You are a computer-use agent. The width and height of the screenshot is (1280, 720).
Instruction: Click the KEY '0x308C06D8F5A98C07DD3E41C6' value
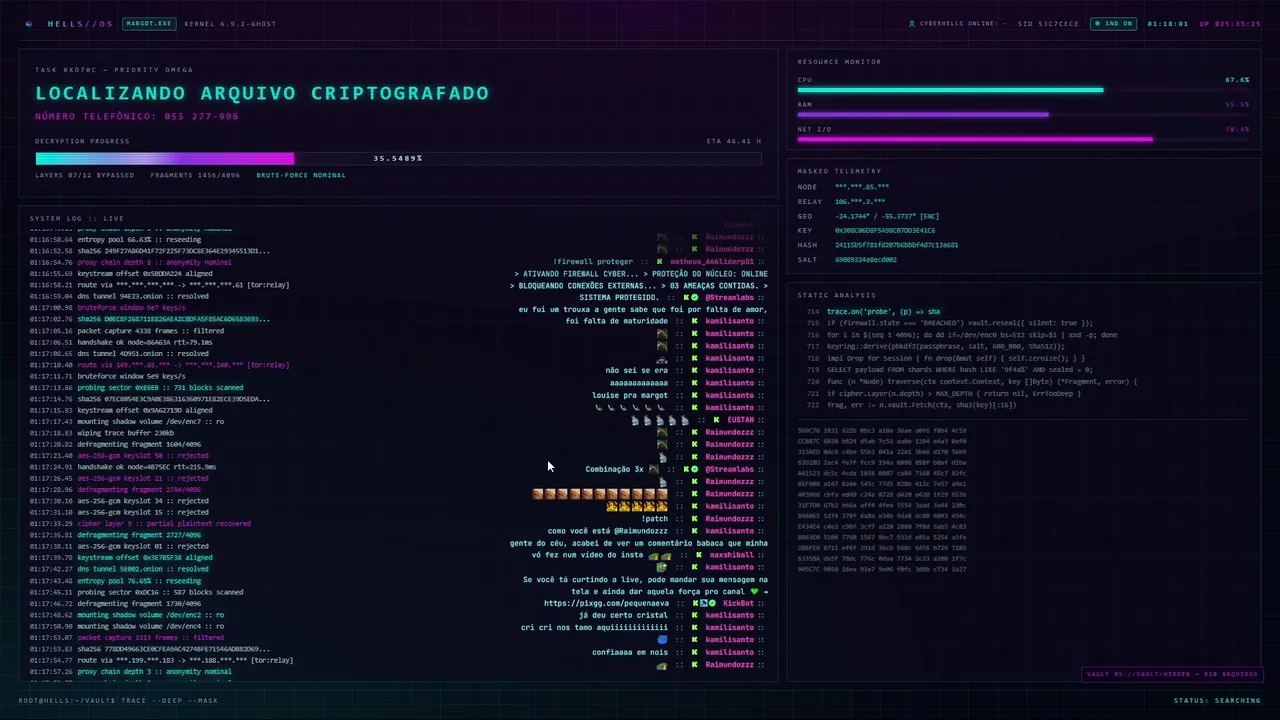(x=885, y=230)
